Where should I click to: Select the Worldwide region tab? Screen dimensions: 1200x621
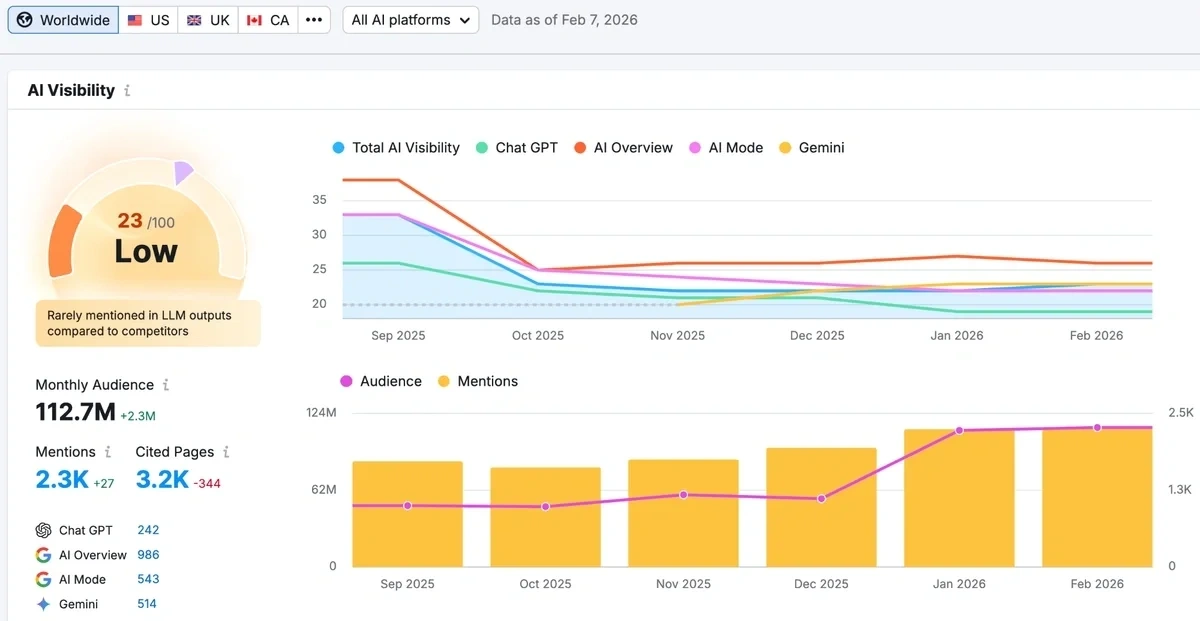(63, 20)
